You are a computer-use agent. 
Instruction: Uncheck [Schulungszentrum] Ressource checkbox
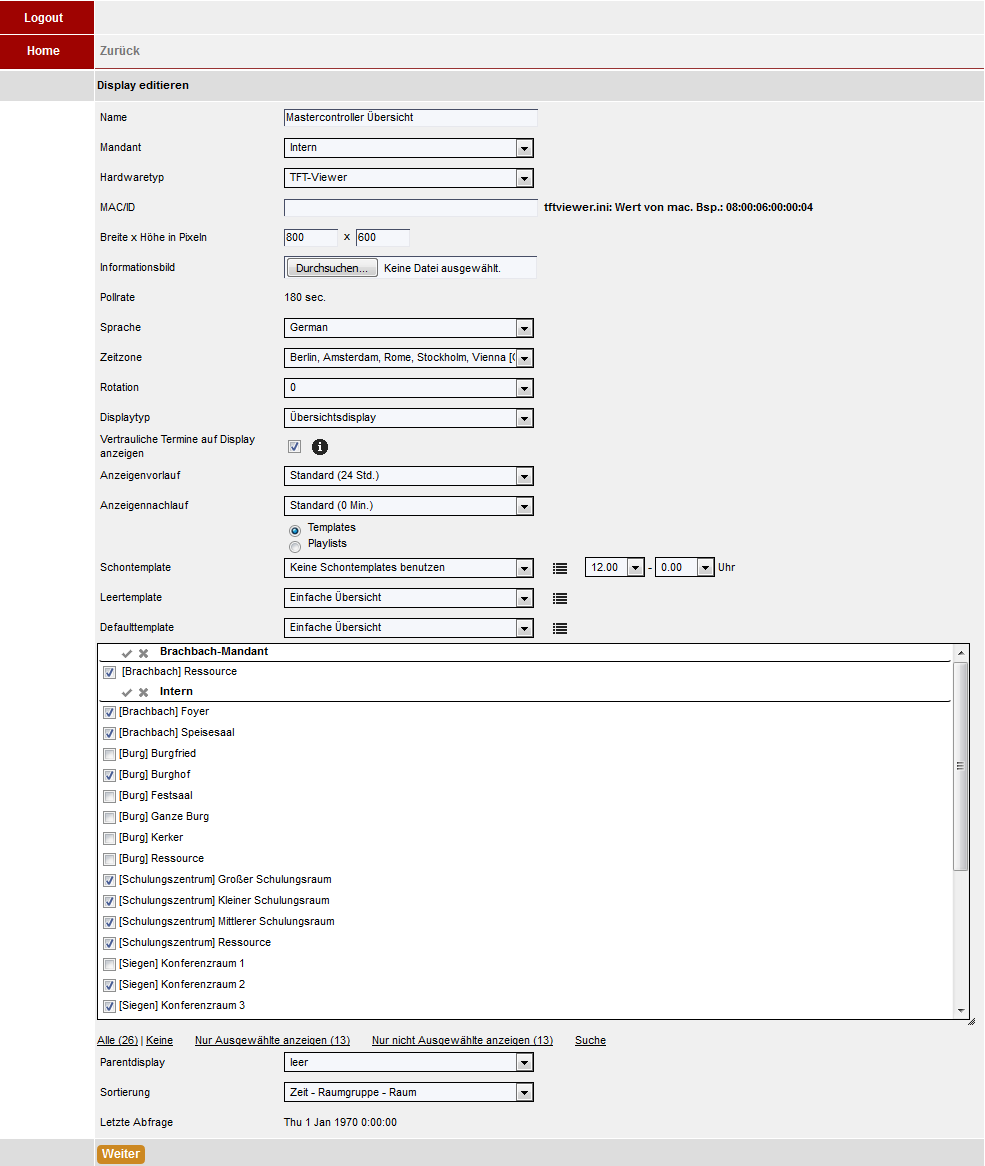click(109, 944)
